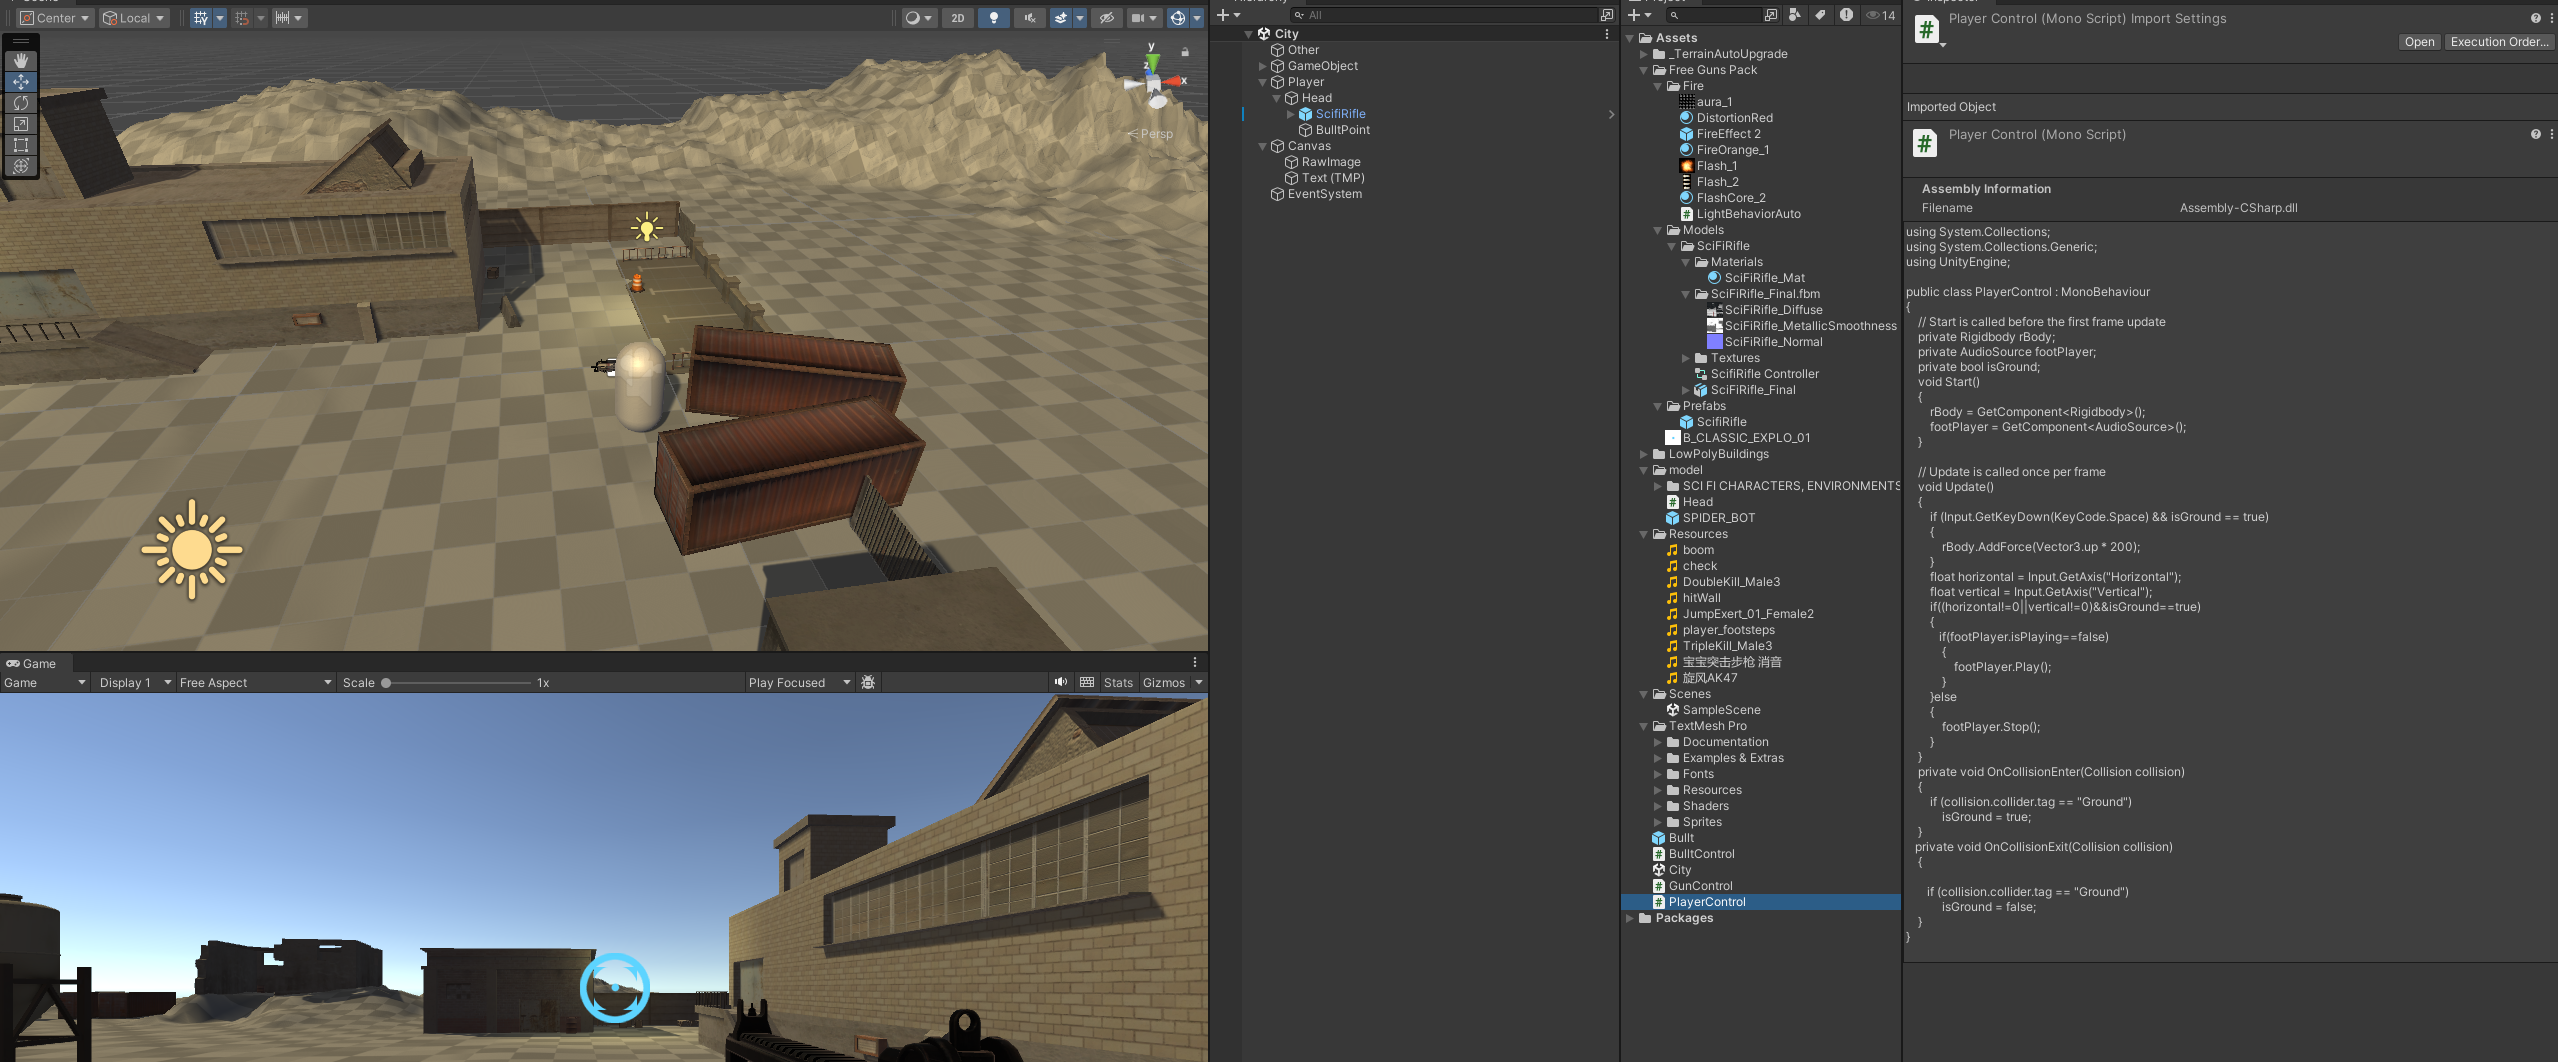Select the Hand (view) tool
The width and height of the screenshot is (2558, 1062).
pos(20,61)
